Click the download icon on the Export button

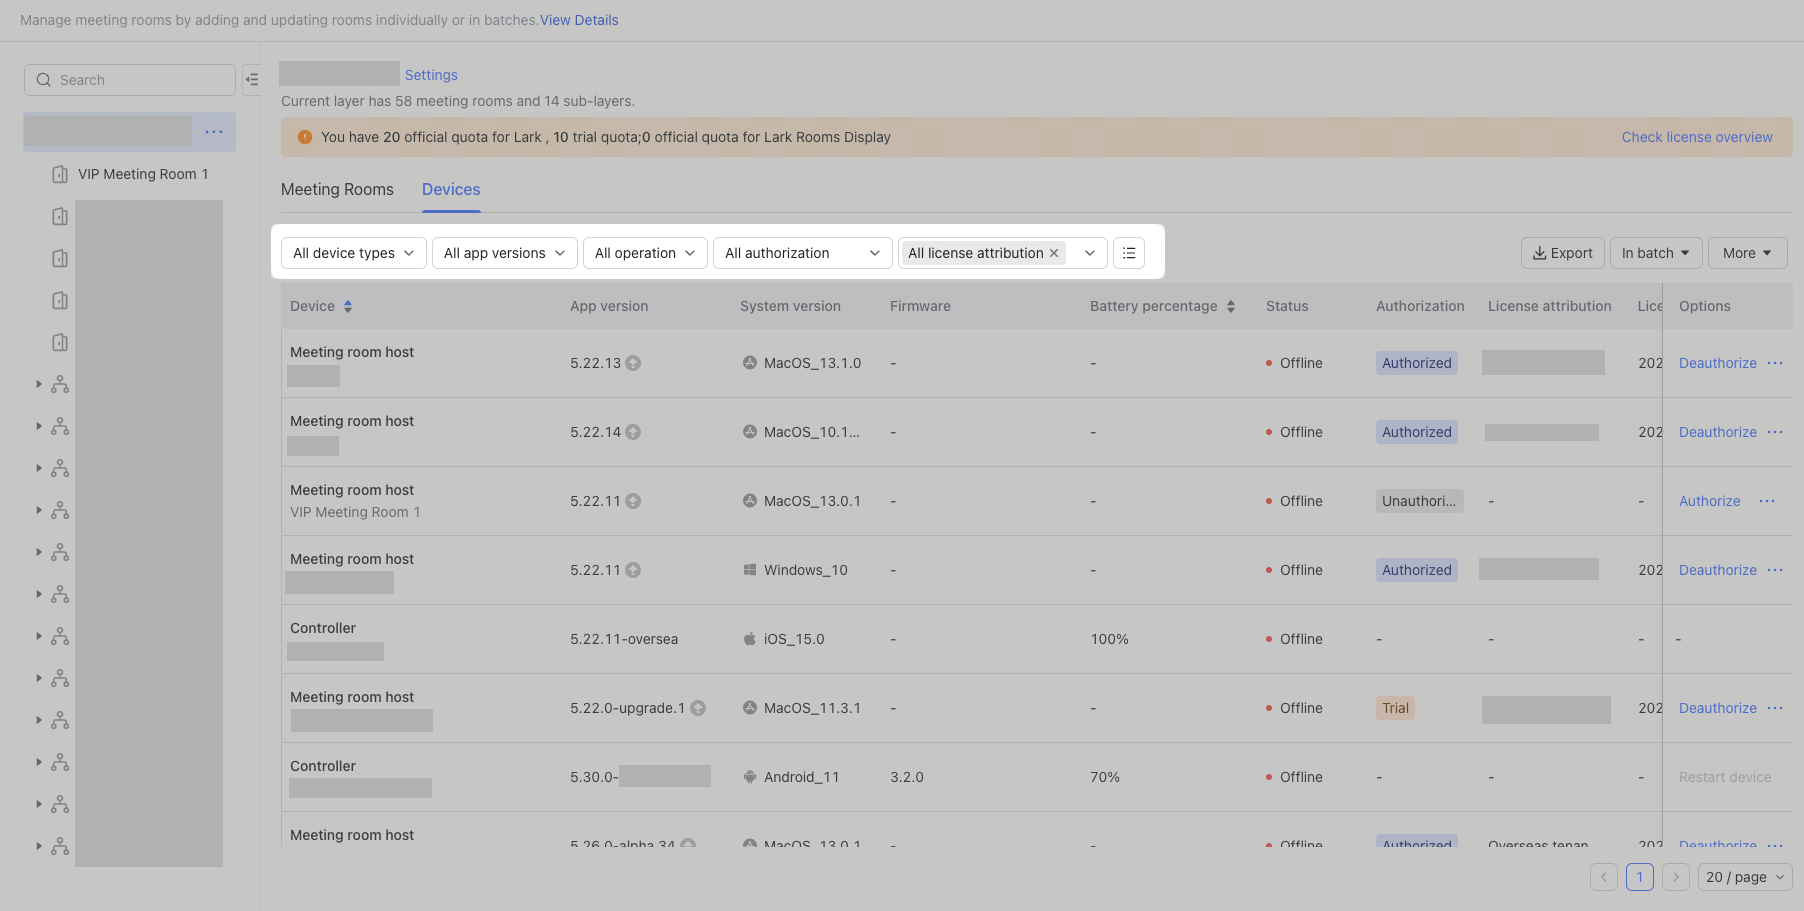tap(1539, 253)
